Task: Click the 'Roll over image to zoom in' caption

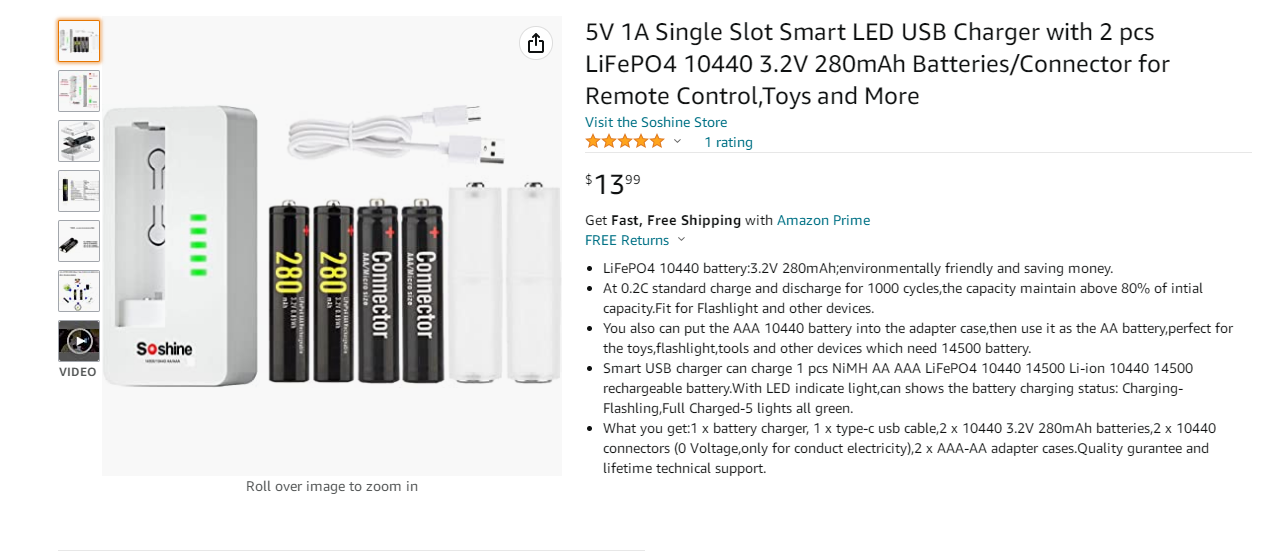Action: click(x=332, y=486)
